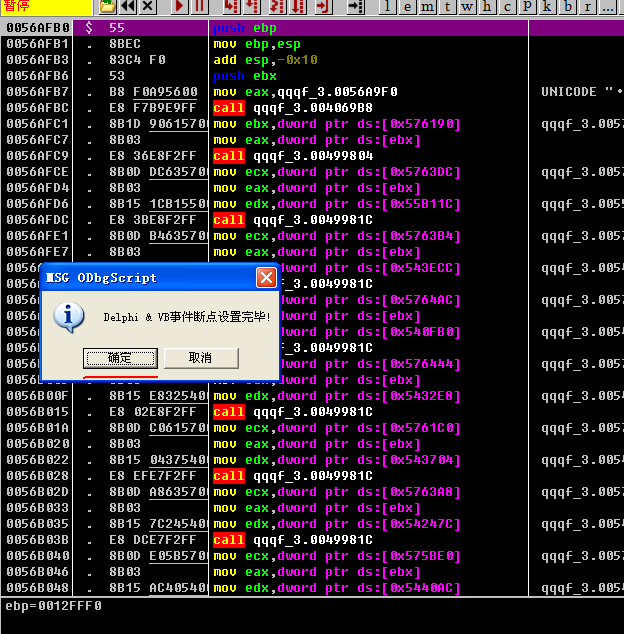The image size is (624, 634).
Task: Open Handles window with 'h' button
Action: [x=487, y=6]
